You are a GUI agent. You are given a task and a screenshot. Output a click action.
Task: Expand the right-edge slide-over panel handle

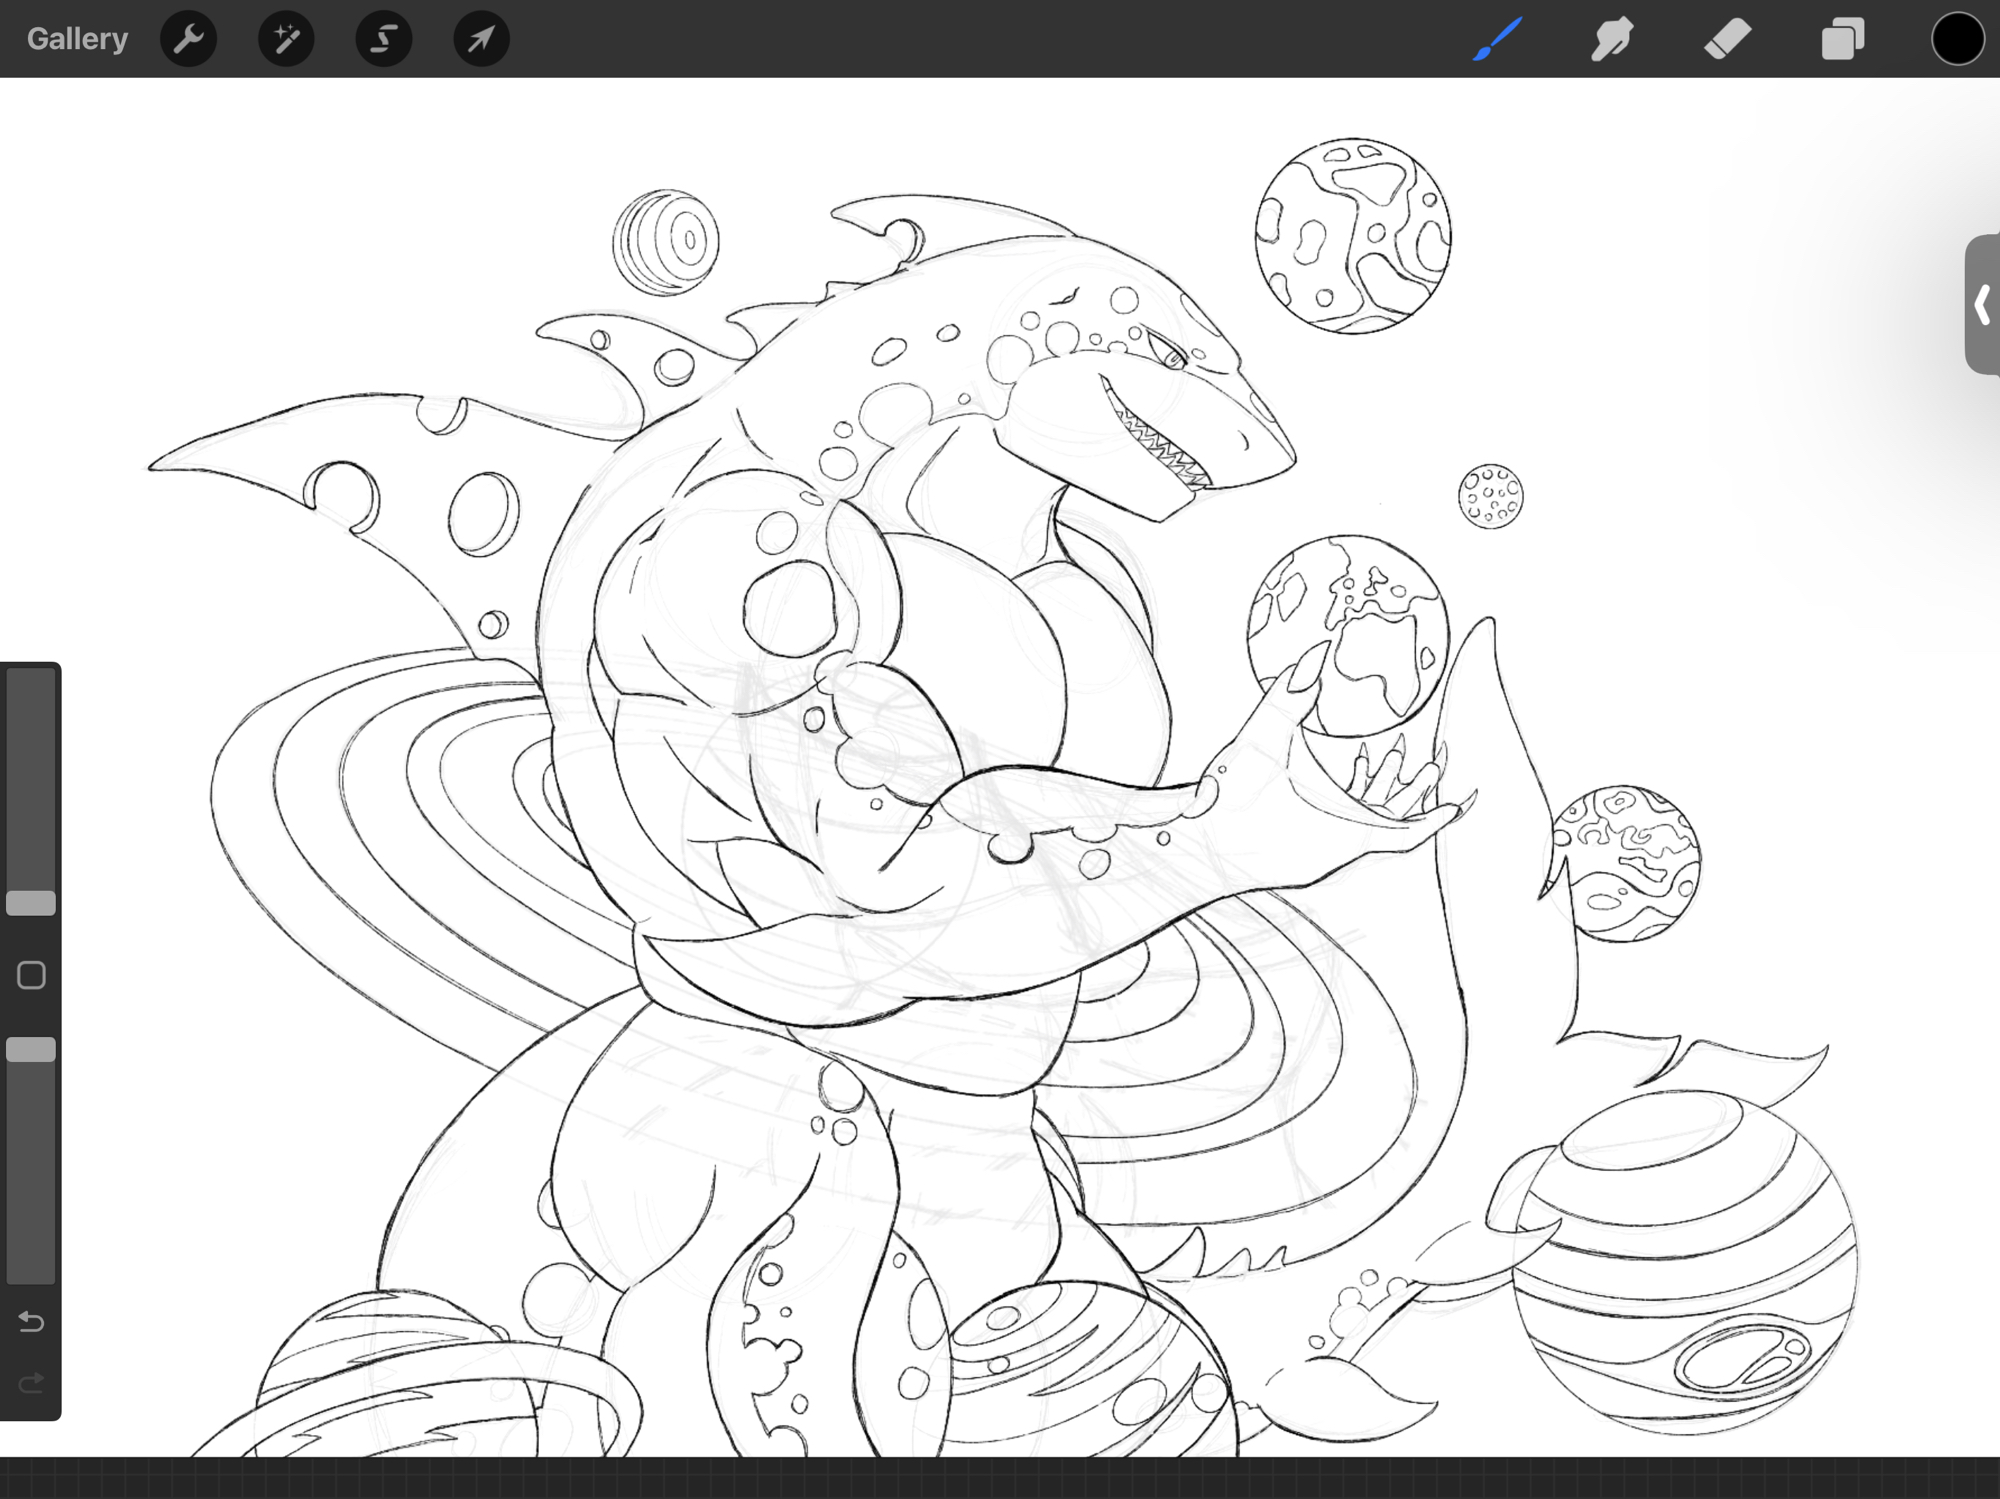click(1982, 305)
